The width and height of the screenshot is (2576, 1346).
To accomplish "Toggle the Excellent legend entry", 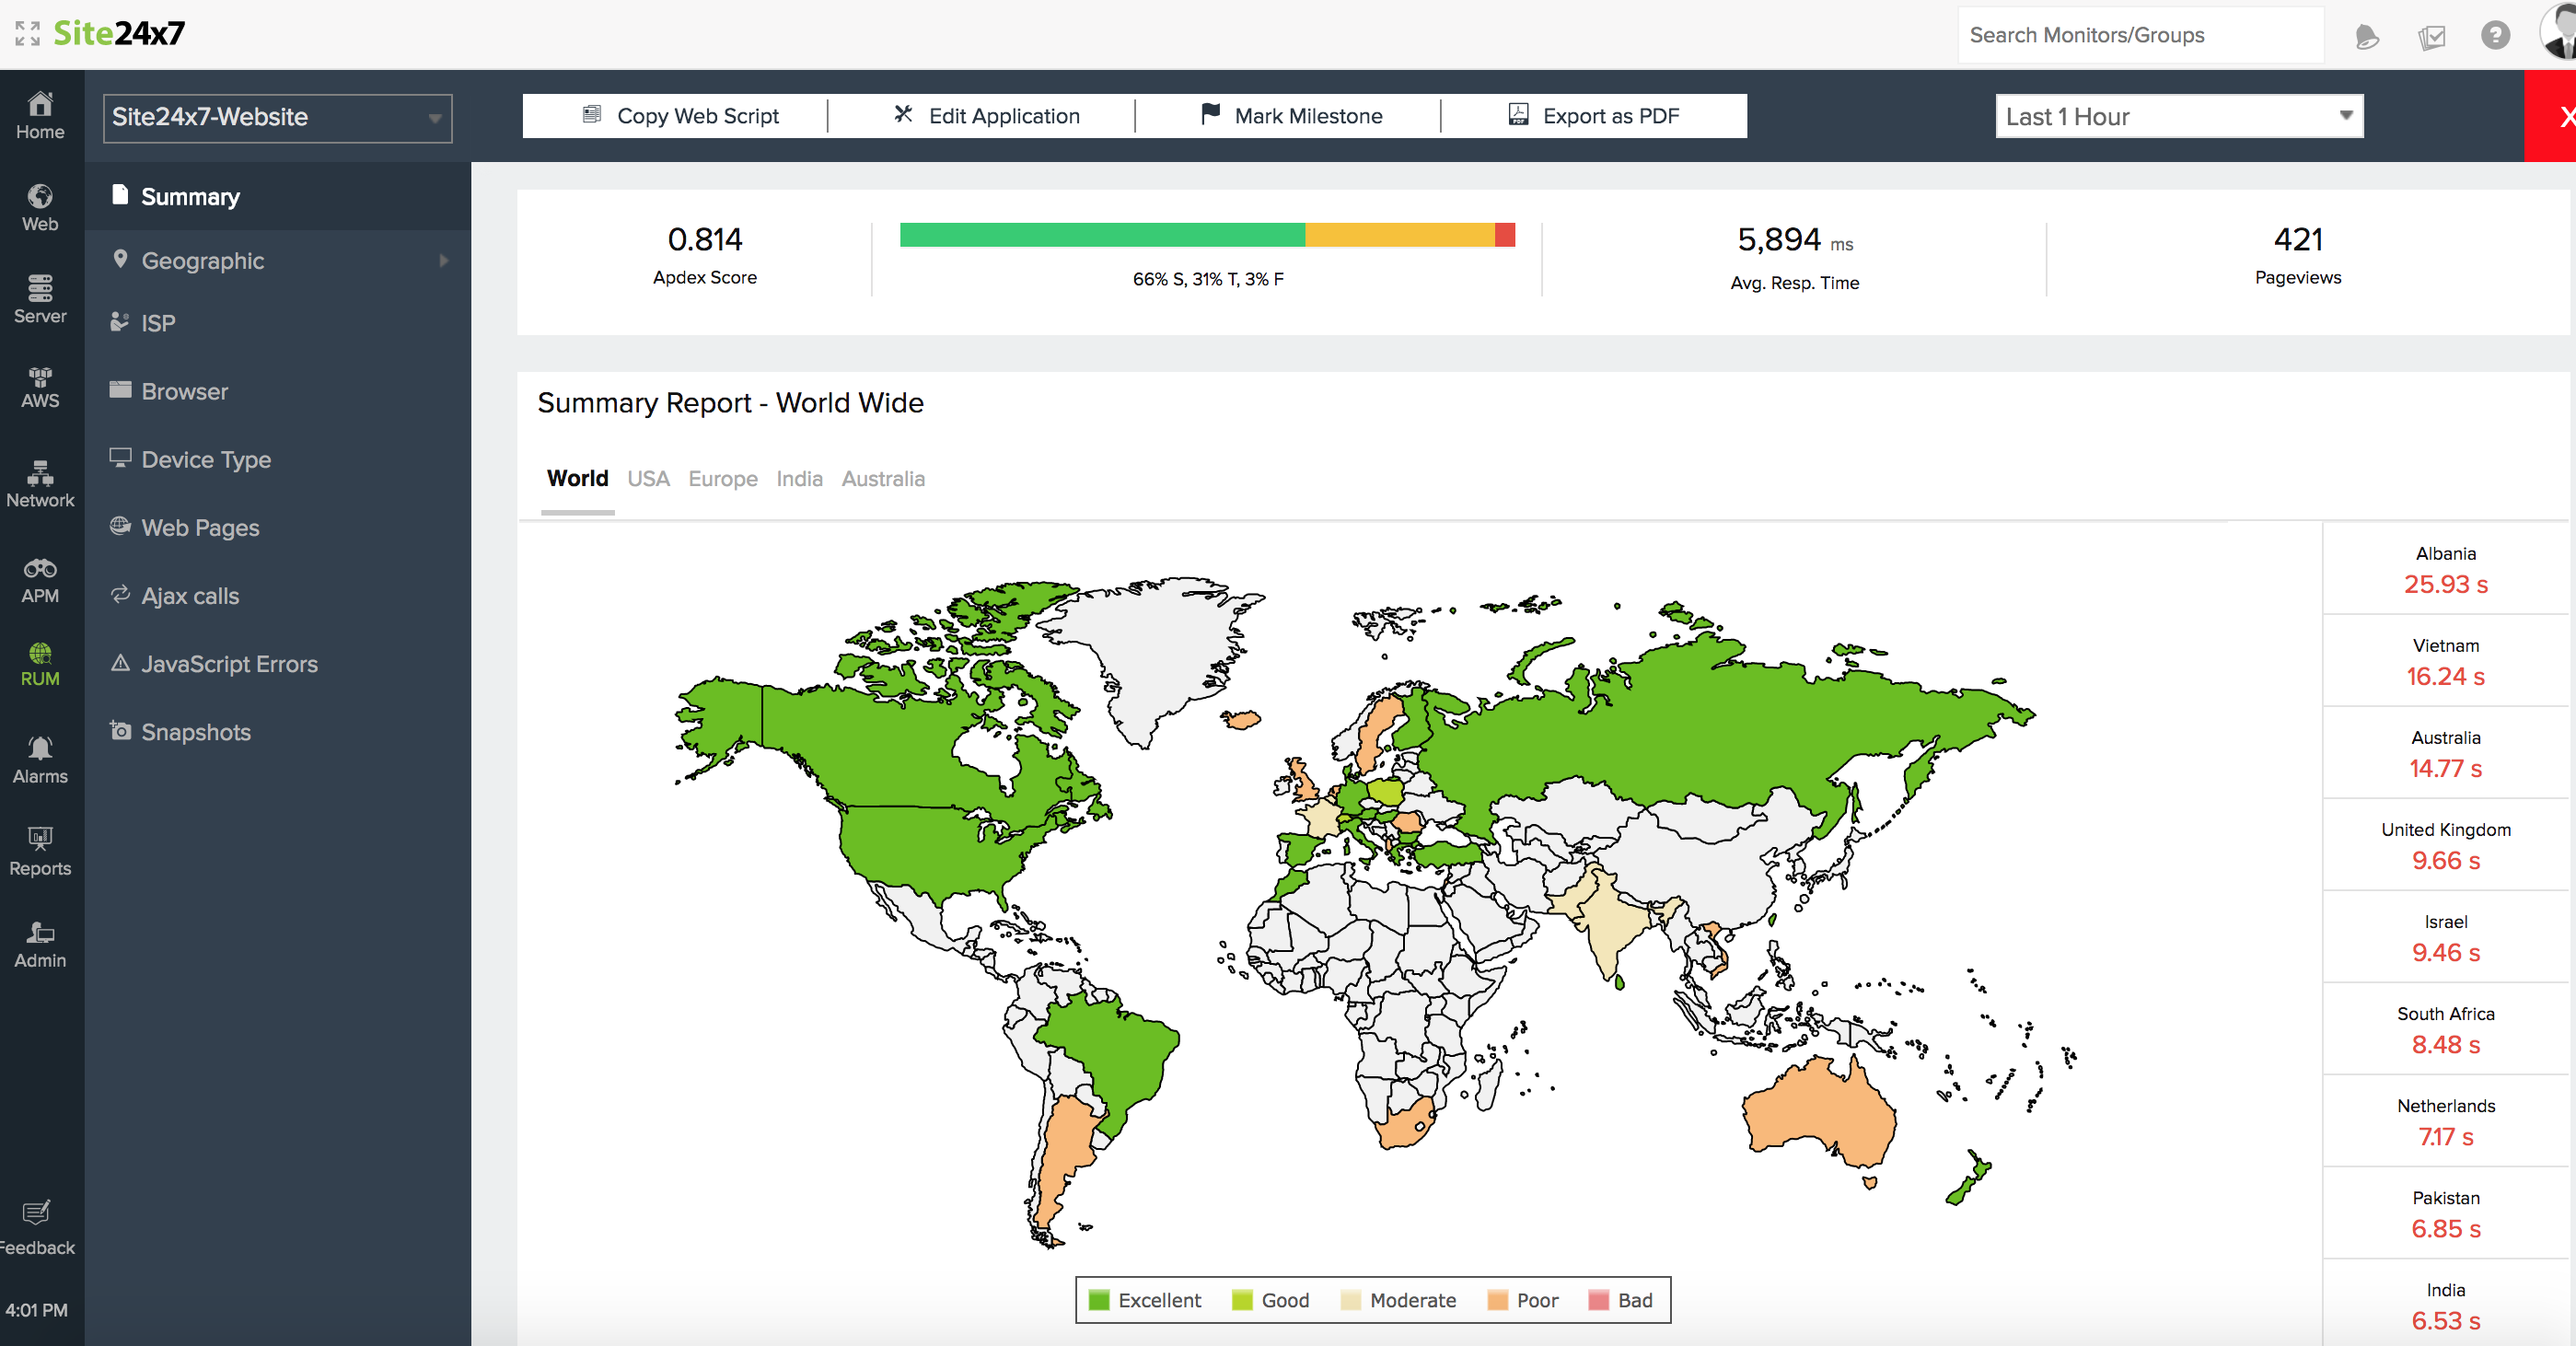I will (1144, 1300).
